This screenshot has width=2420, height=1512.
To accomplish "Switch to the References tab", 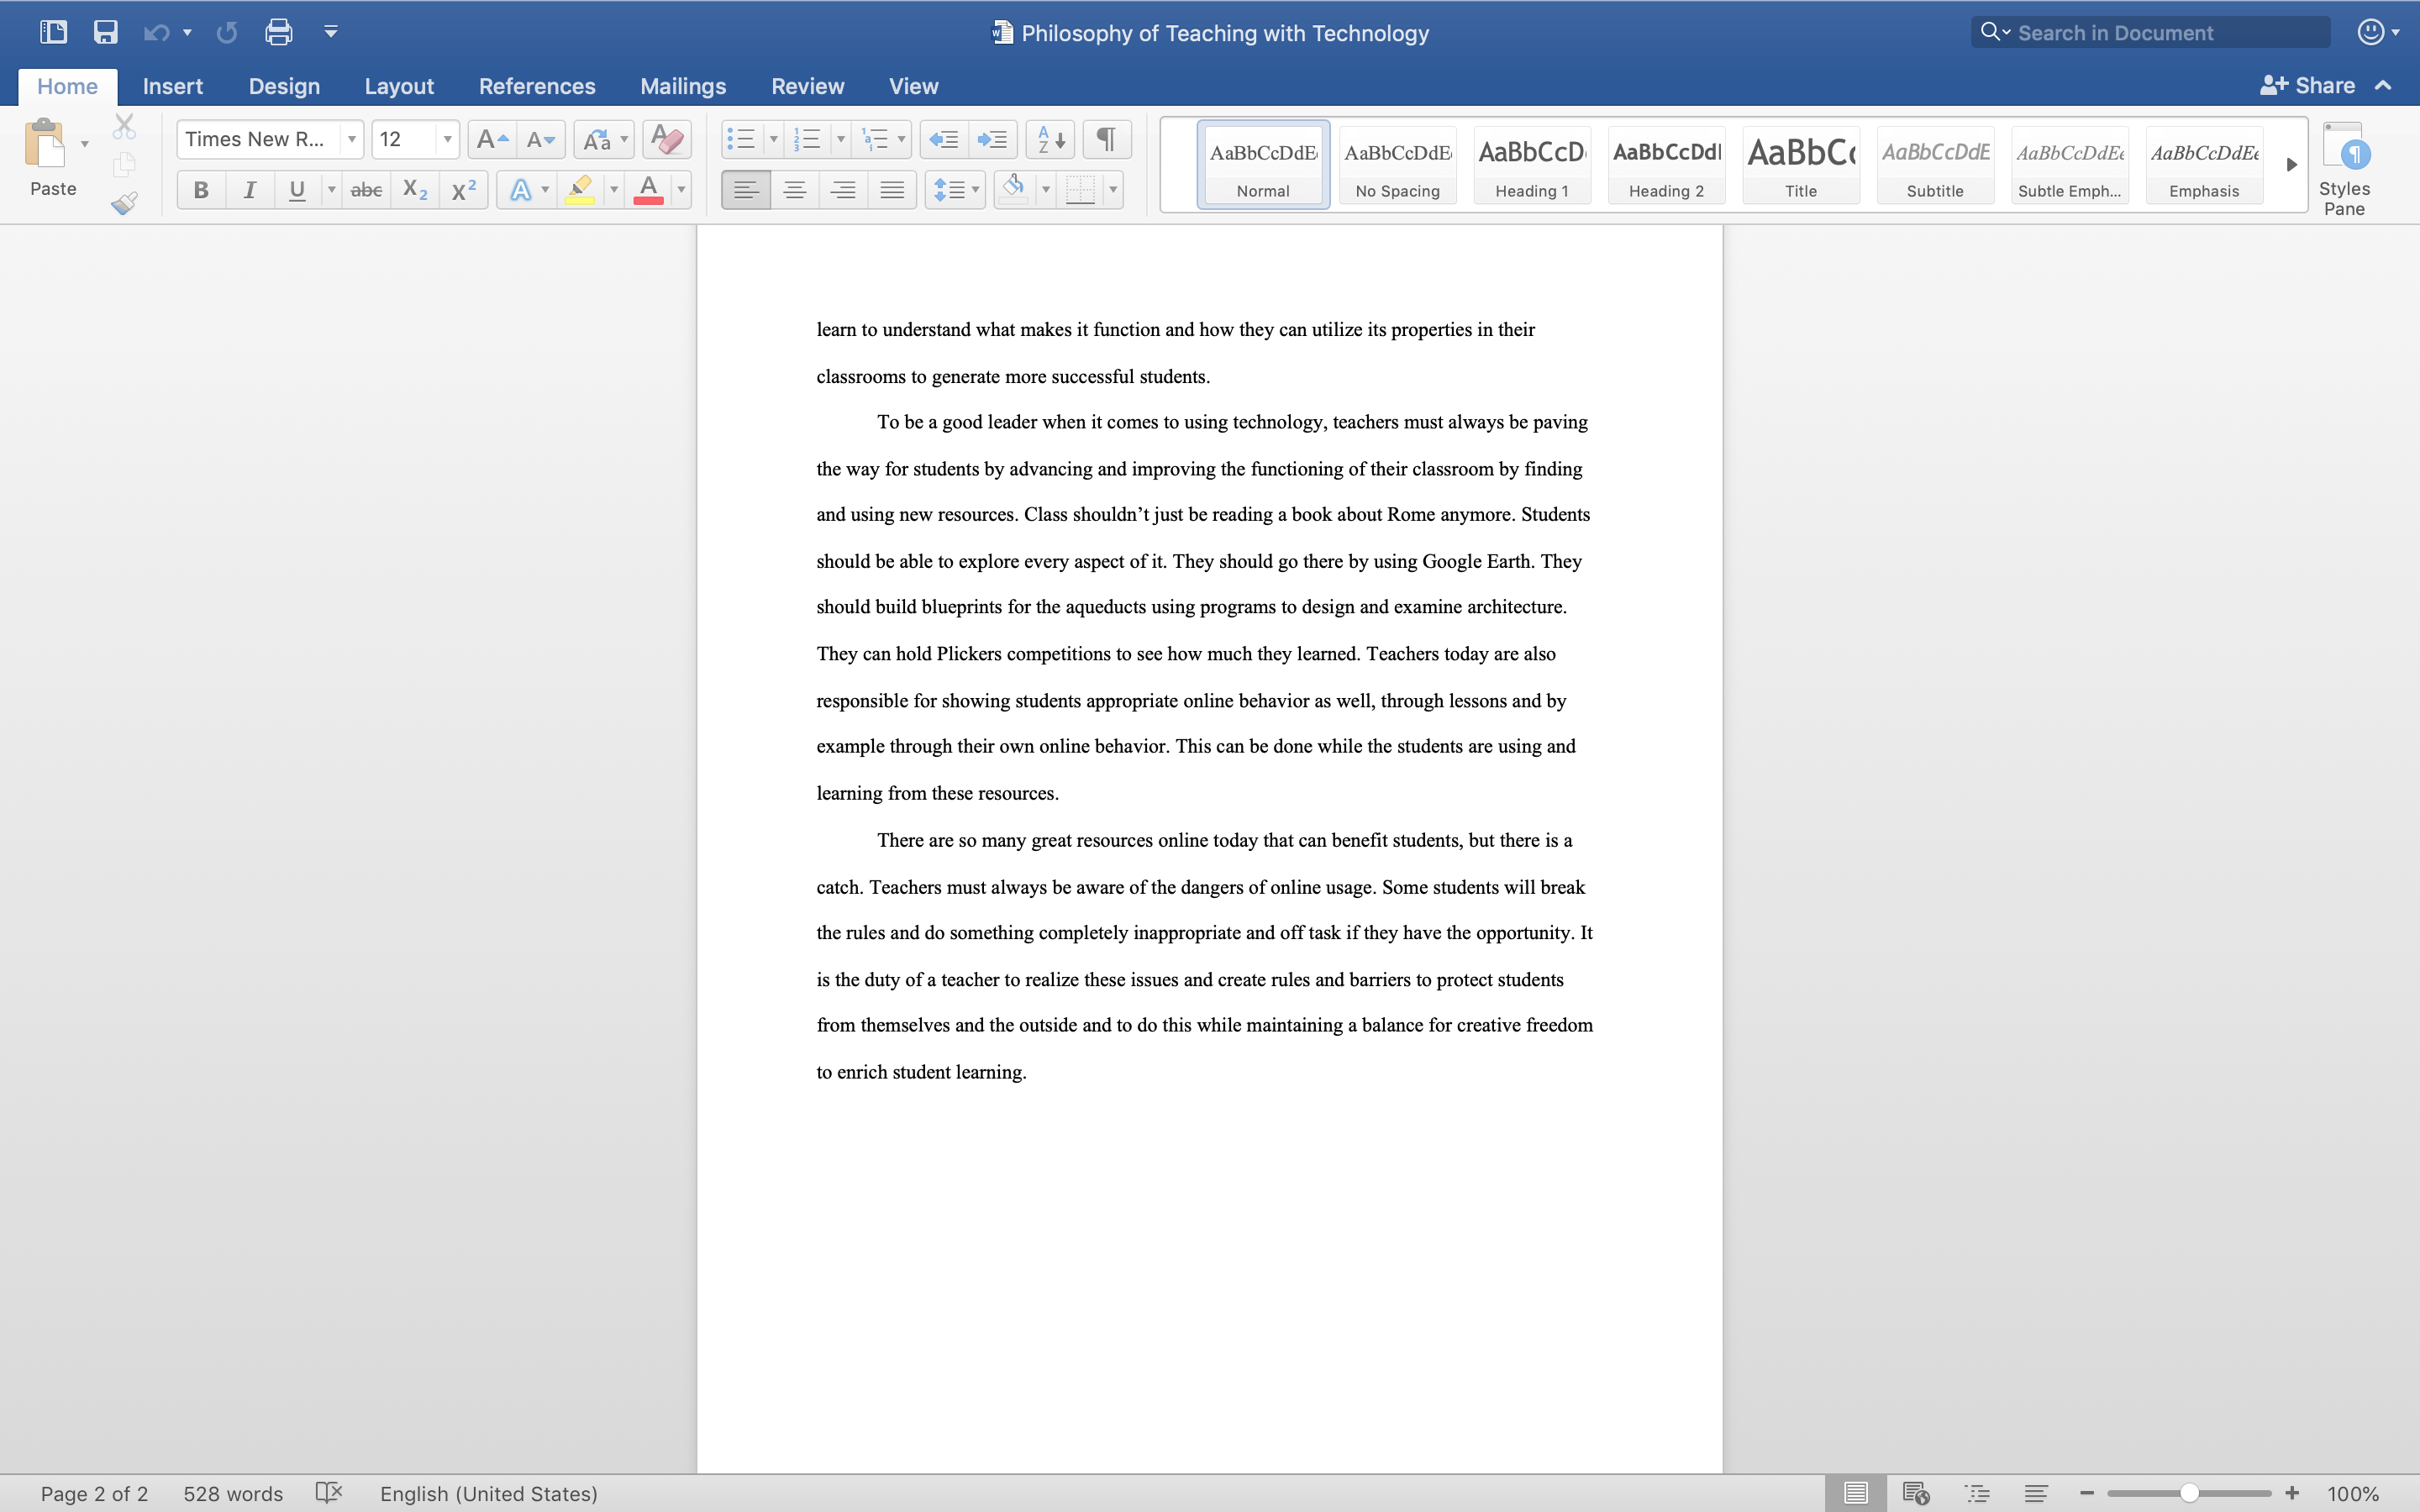I will [x=537, y=86].
